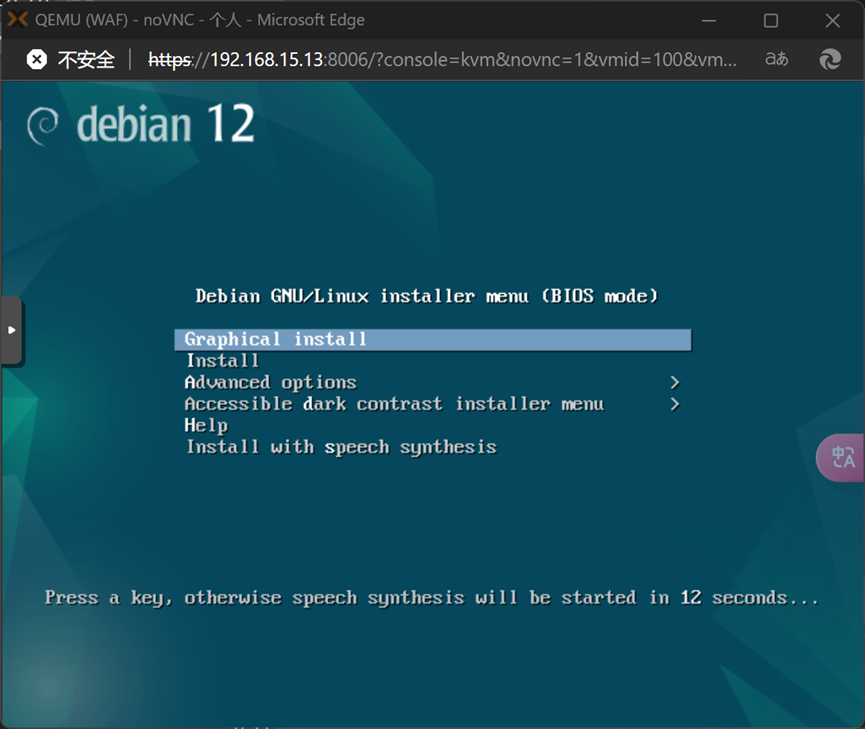Click the Edge read aloud/translate address bar icon
Image resolution: width=865 pixels, height=729 pixels.
776,59
